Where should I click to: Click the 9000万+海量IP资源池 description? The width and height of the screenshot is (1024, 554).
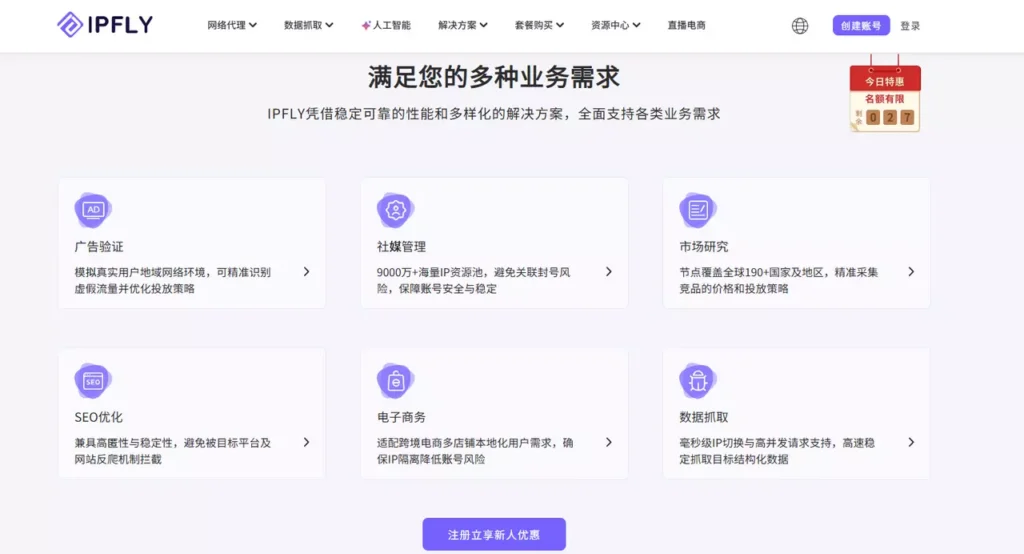click(473, 280)
